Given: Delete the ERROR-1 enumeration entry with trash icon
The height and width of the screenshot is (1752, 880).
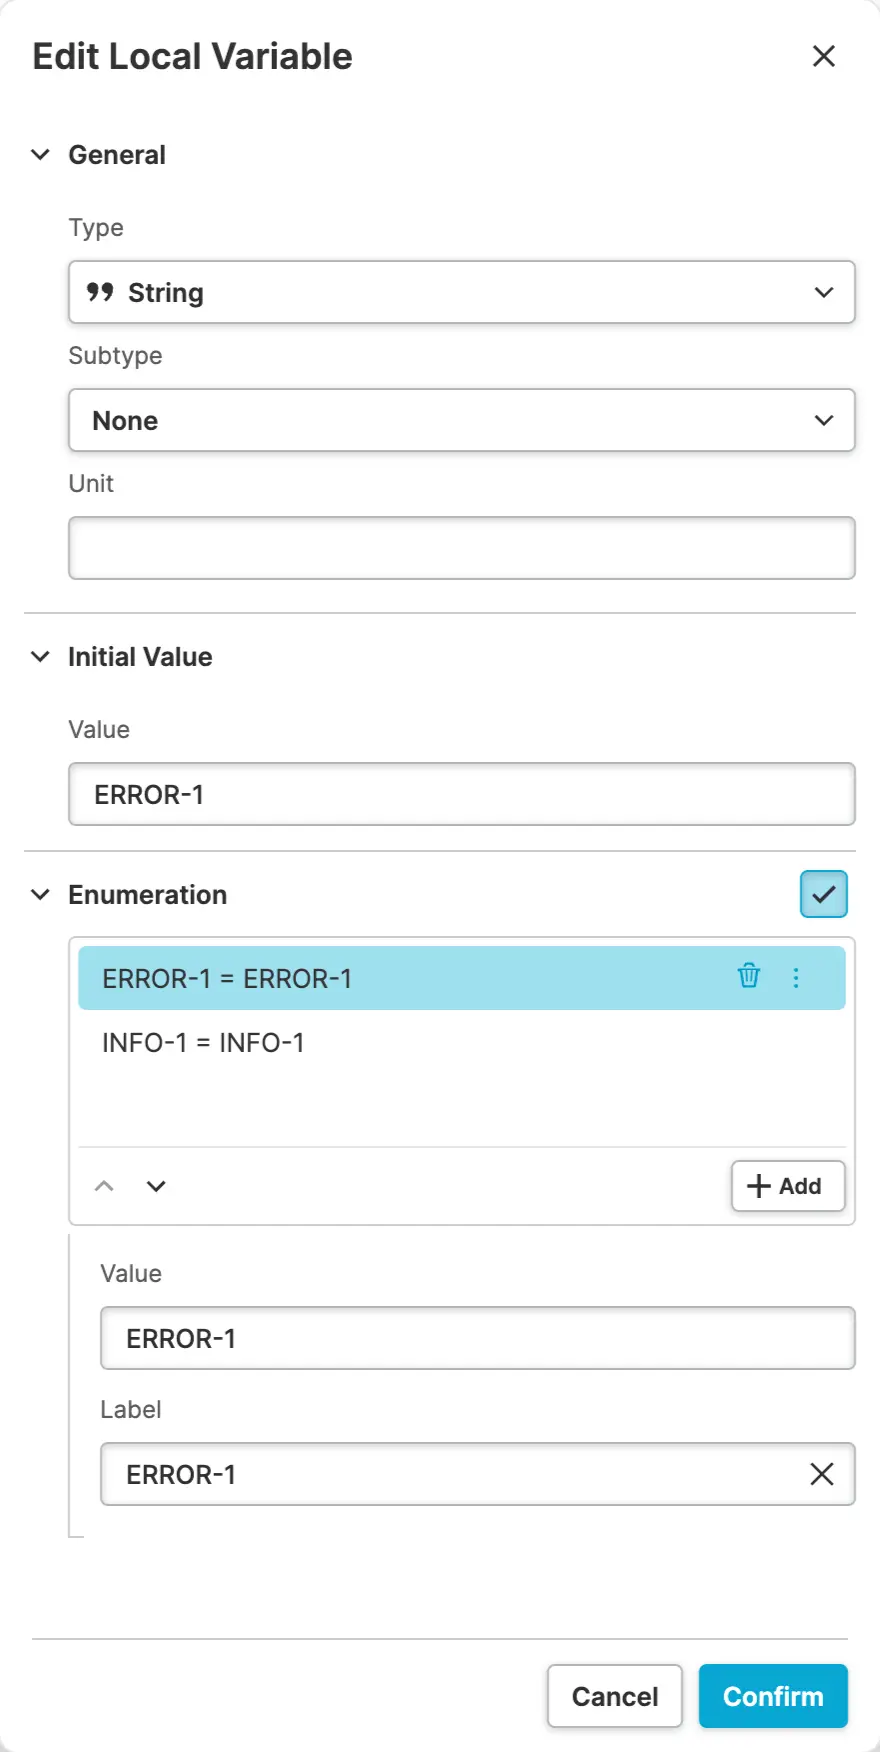Looking at the screenshot, I should (x=749, y=976).
